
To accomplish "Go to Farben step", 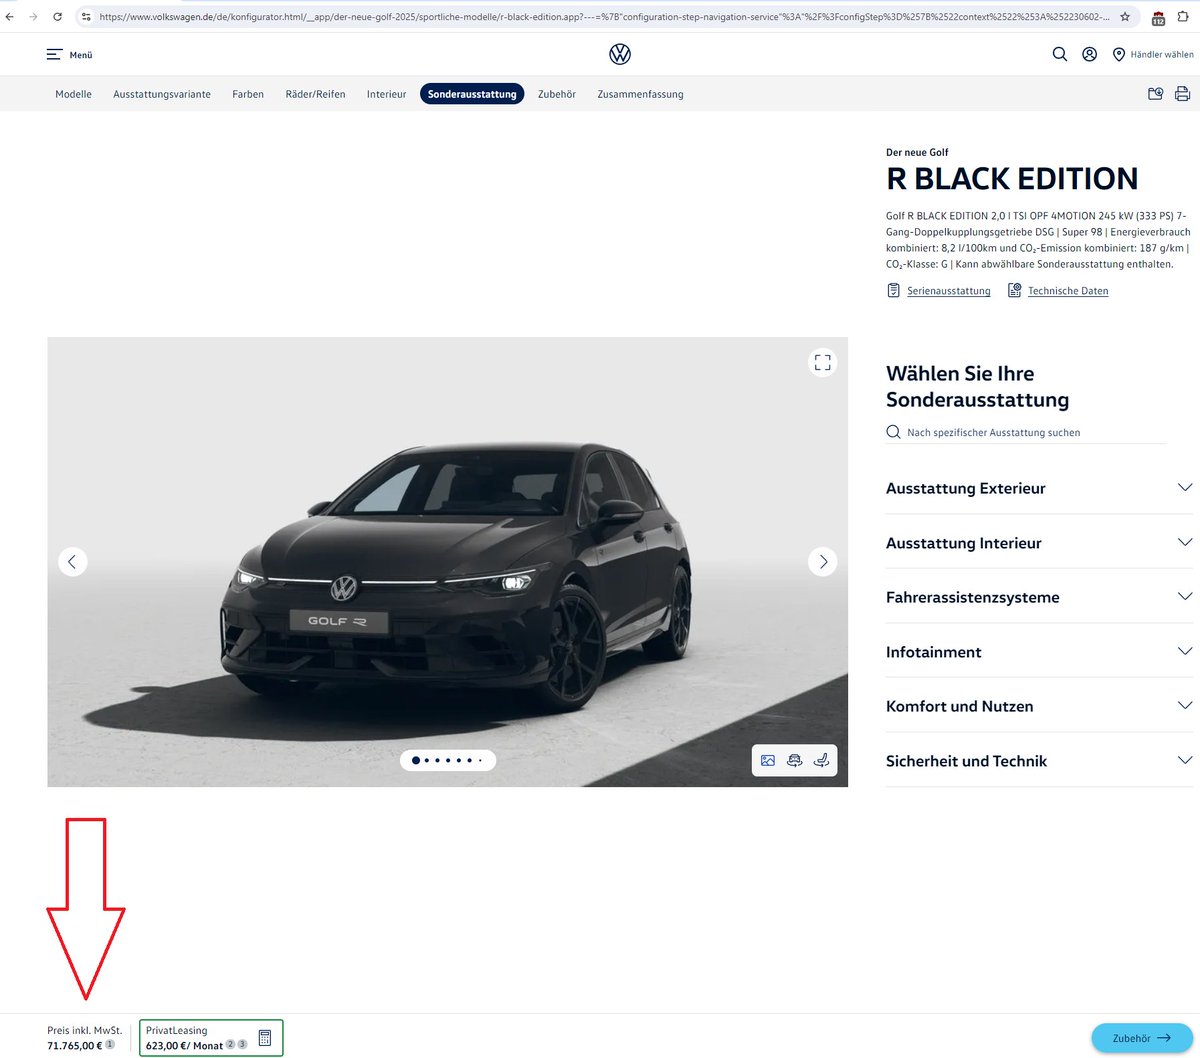I will click(x=248, y=94).
